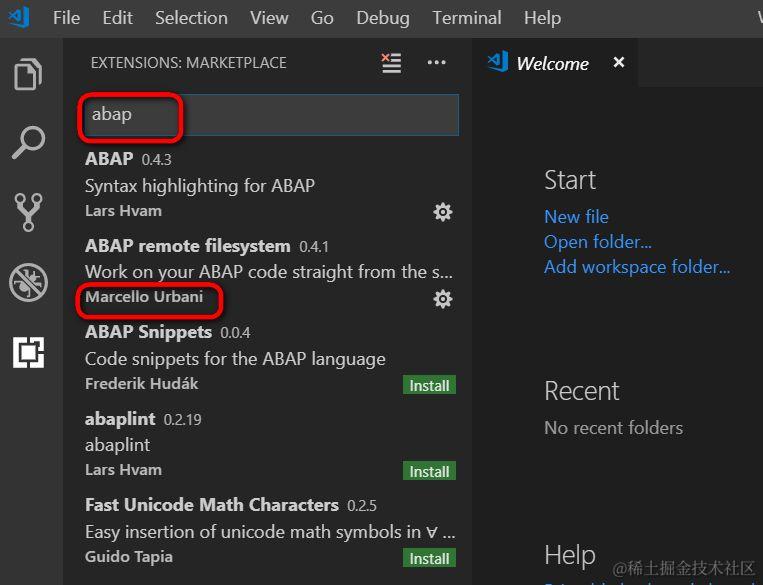This screenshot has width=763, height=585.
Task: Click the Work on your ABAP code description
Action: point(269,272)
